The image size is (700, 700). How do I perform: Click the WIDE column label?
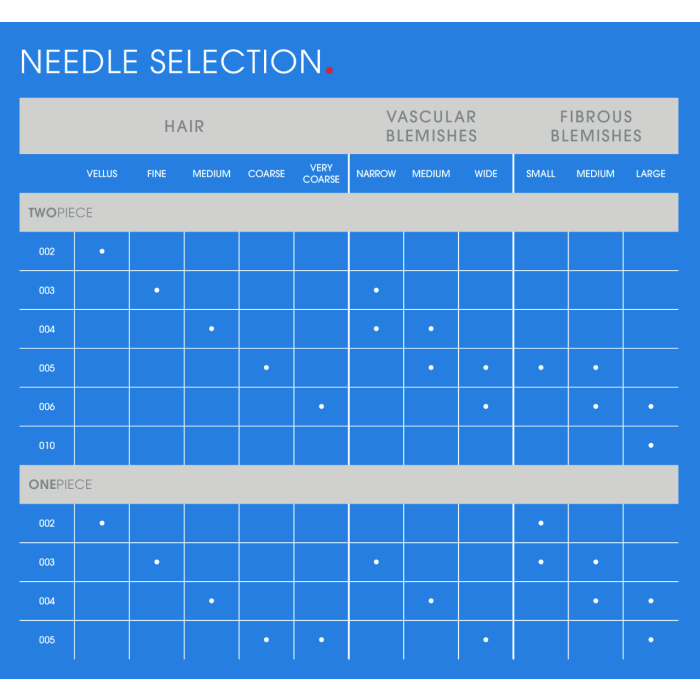486,174
